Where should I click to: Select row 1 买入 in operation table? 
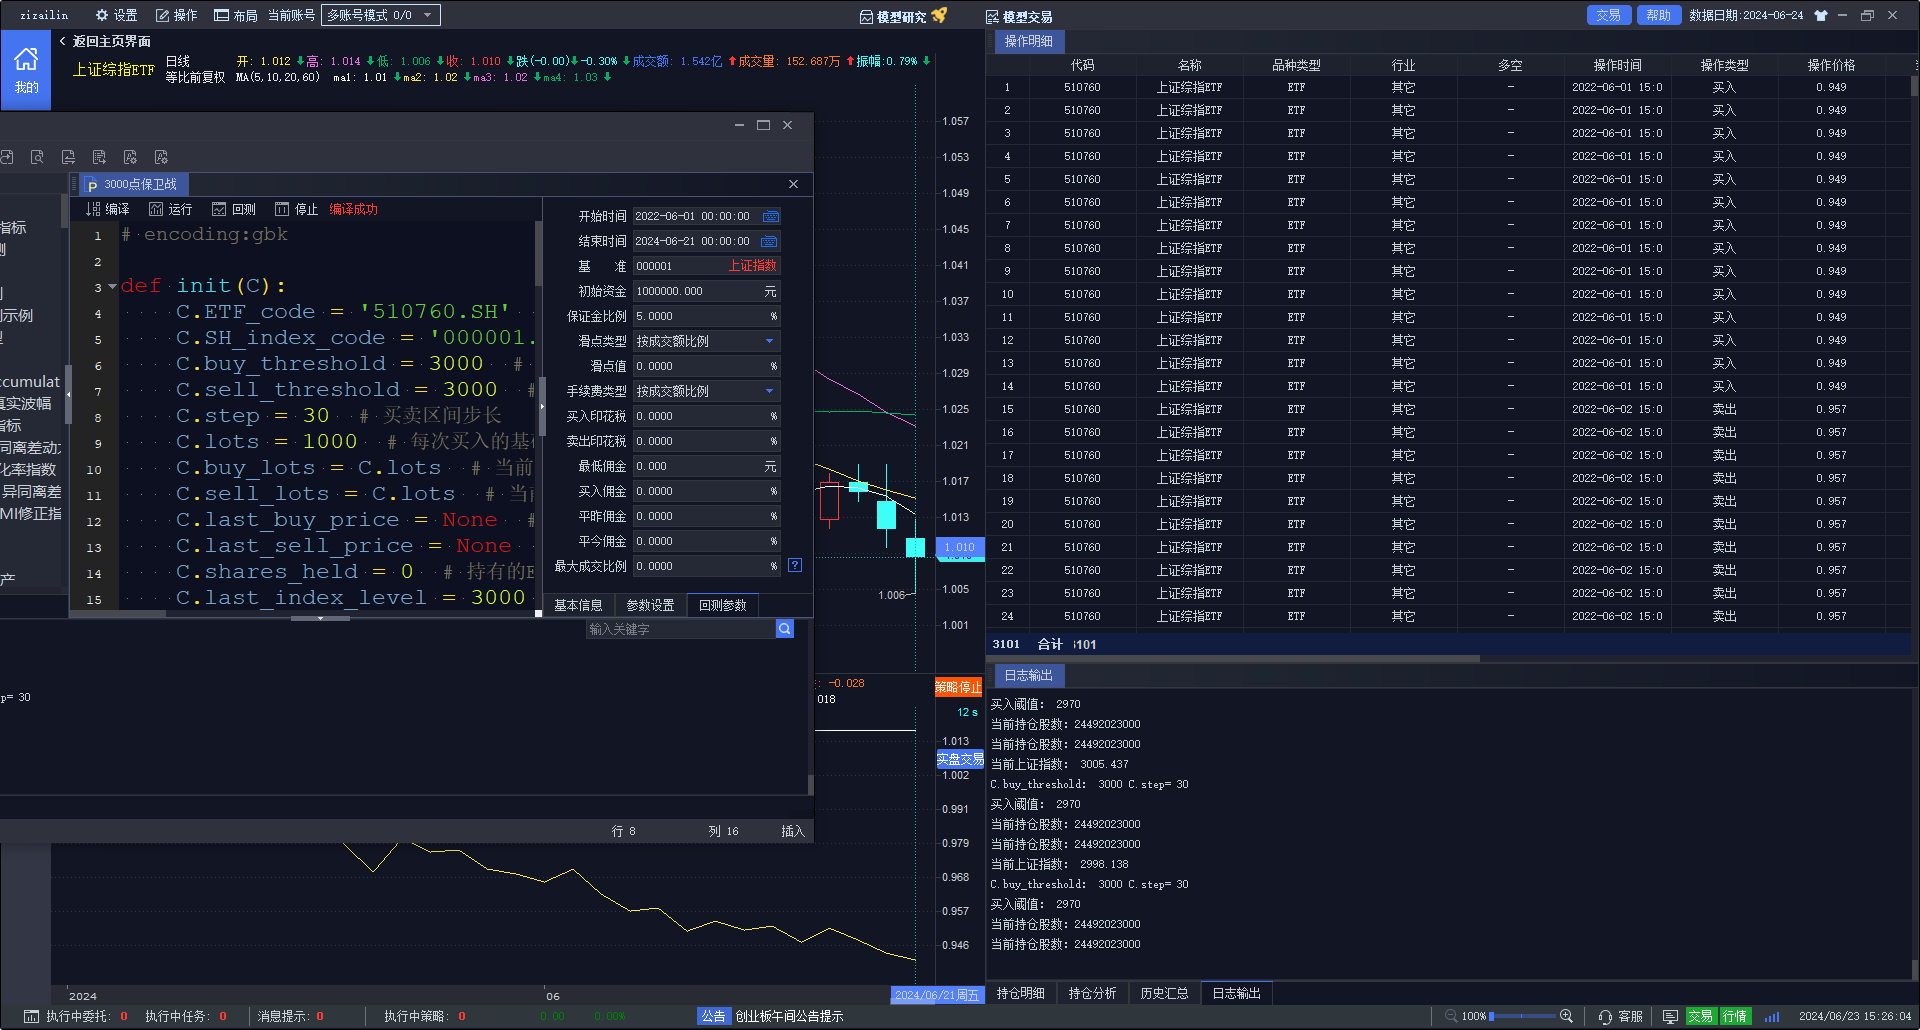point(1448,87)
